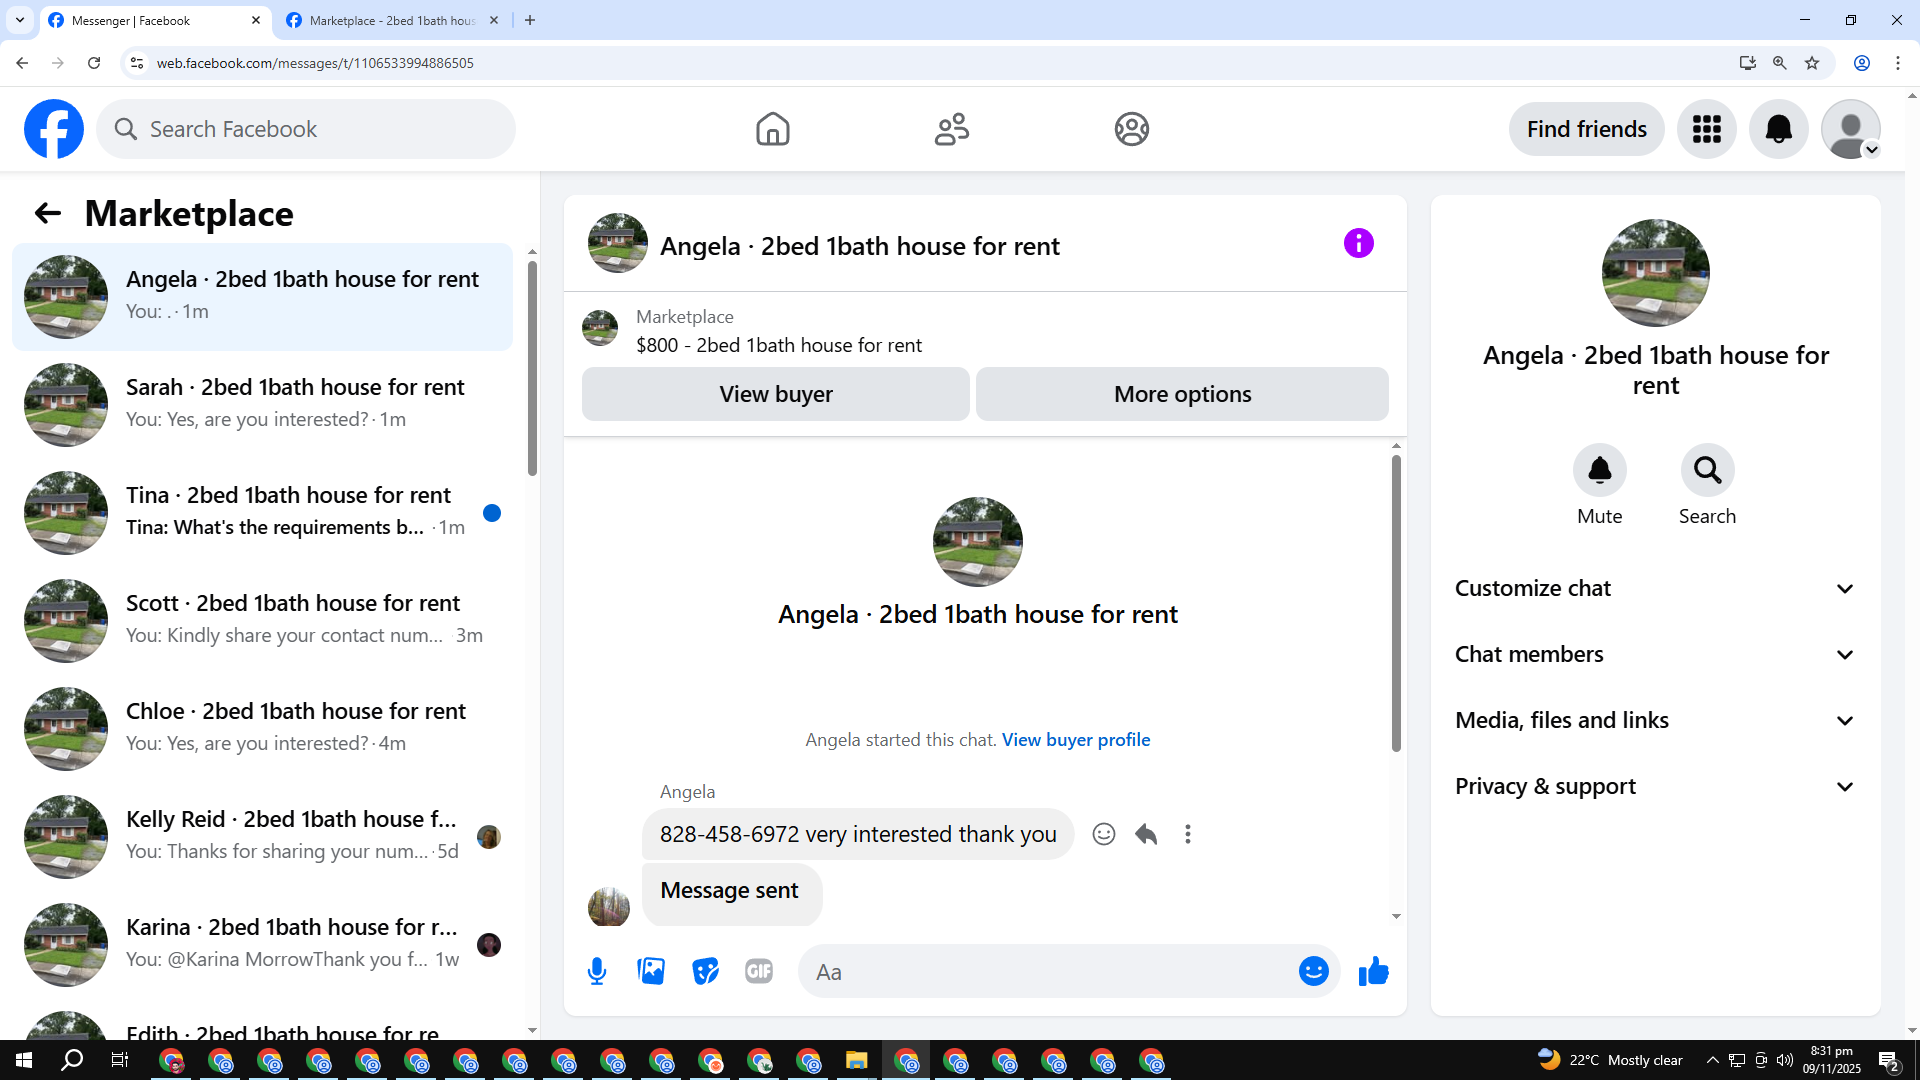Image resolution: width=1920 pixels, height=1080 pixels.
Task: Open Chrome three-dot menu
Action: [1898, 63]
